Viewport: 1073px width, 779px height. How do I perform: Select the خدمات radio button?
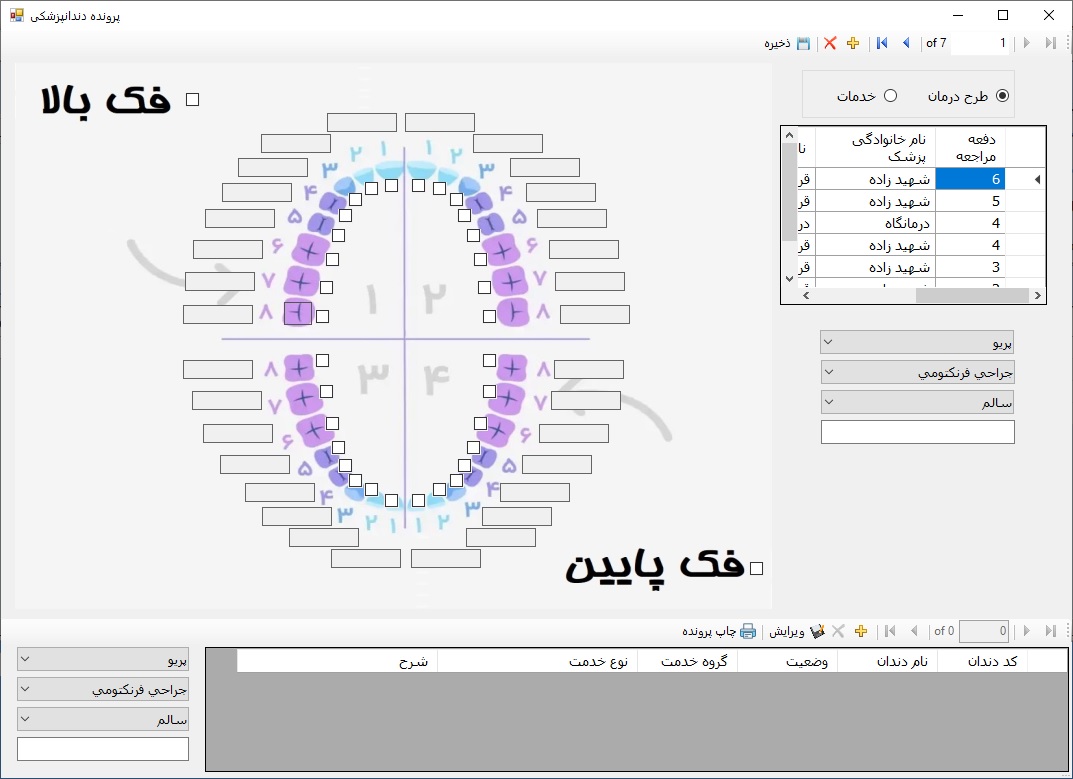tap(890, 96)
